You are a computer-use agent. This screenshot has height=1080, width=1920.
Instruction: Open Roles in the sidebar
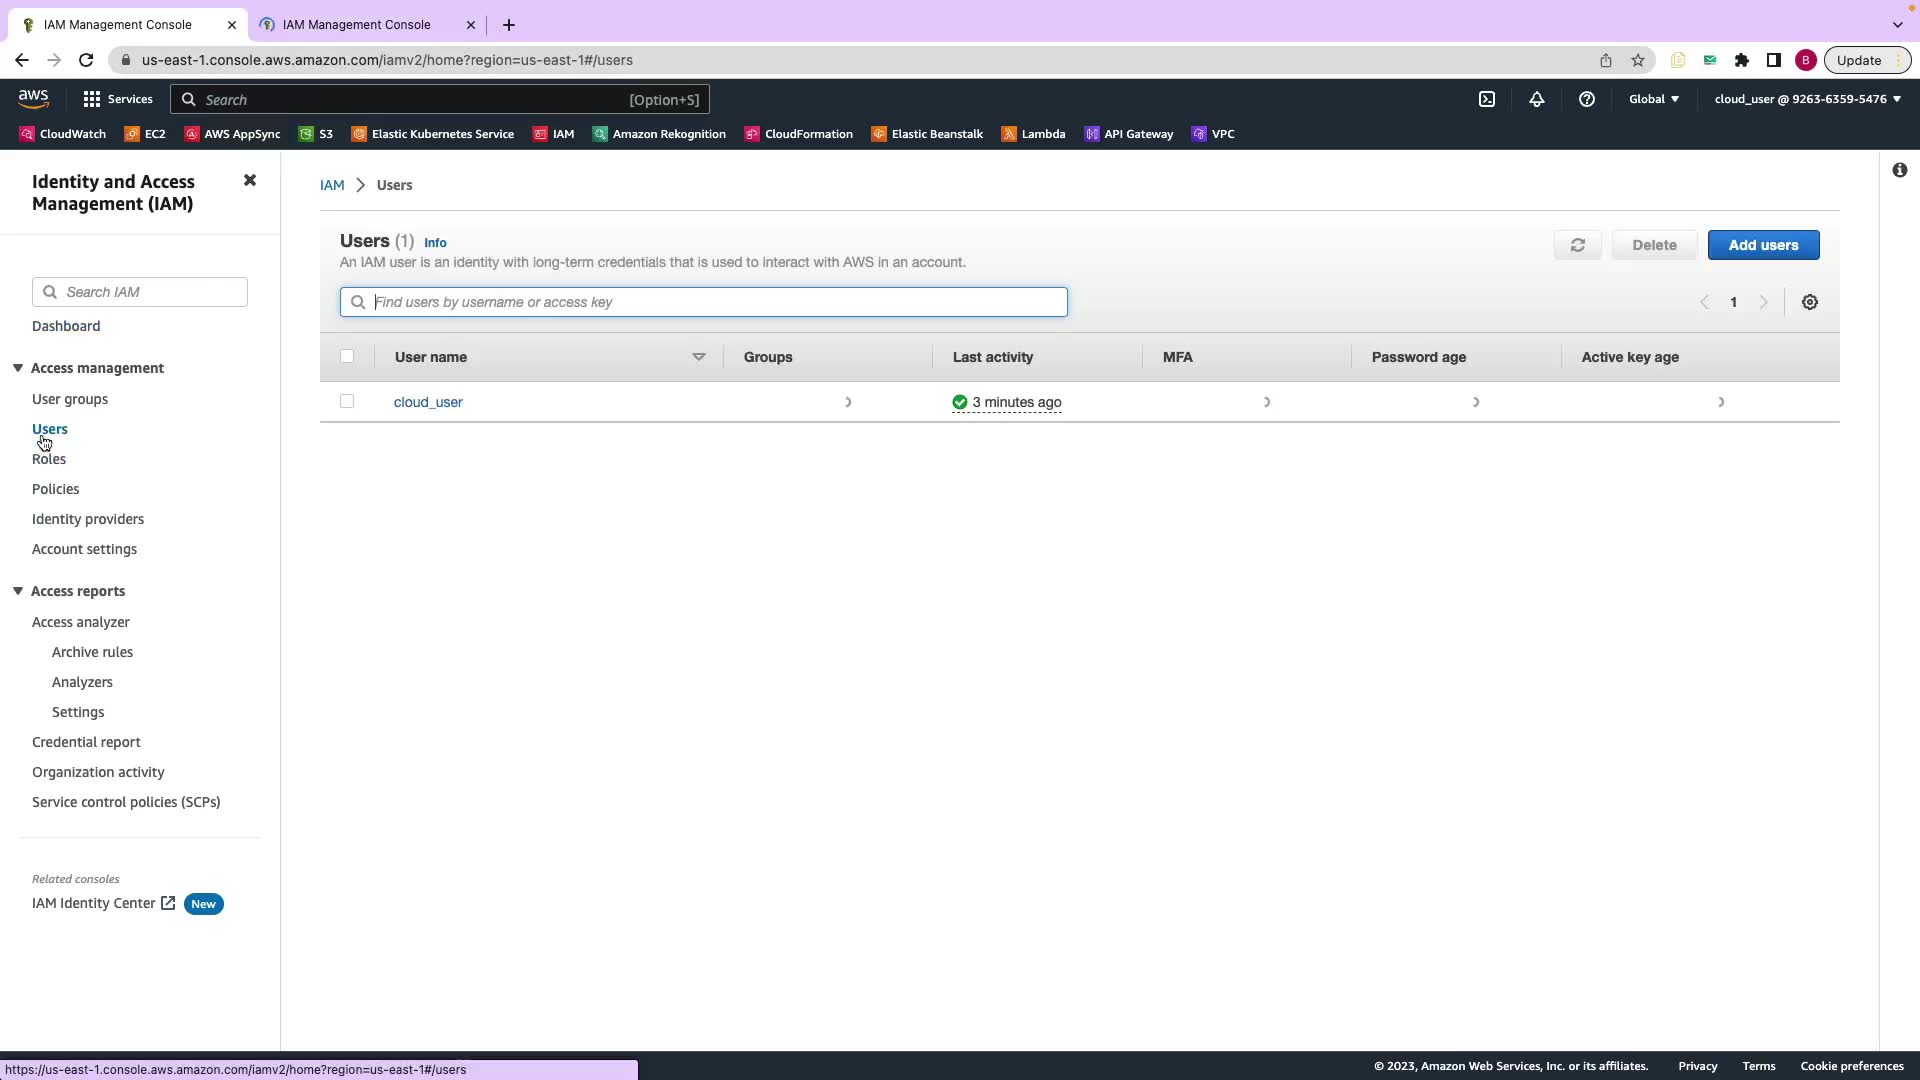49,460
